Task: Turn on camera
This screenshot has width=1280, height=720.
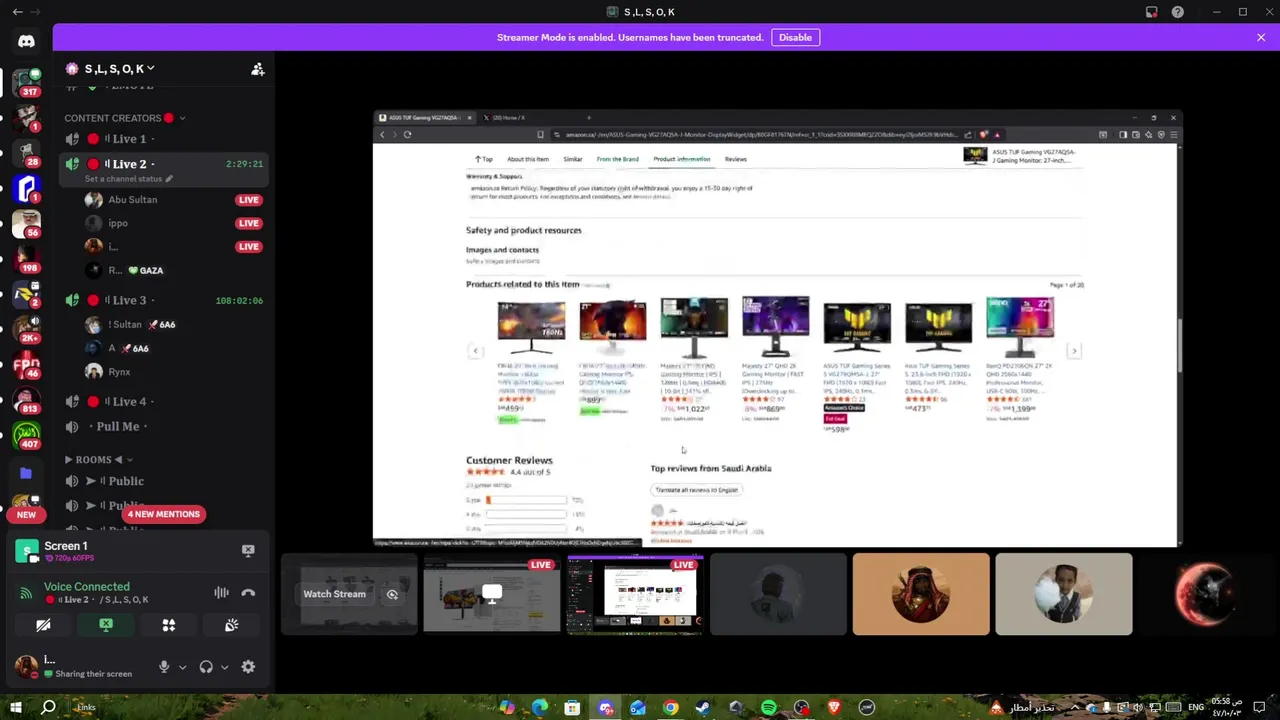Action: tap(43, 625)
